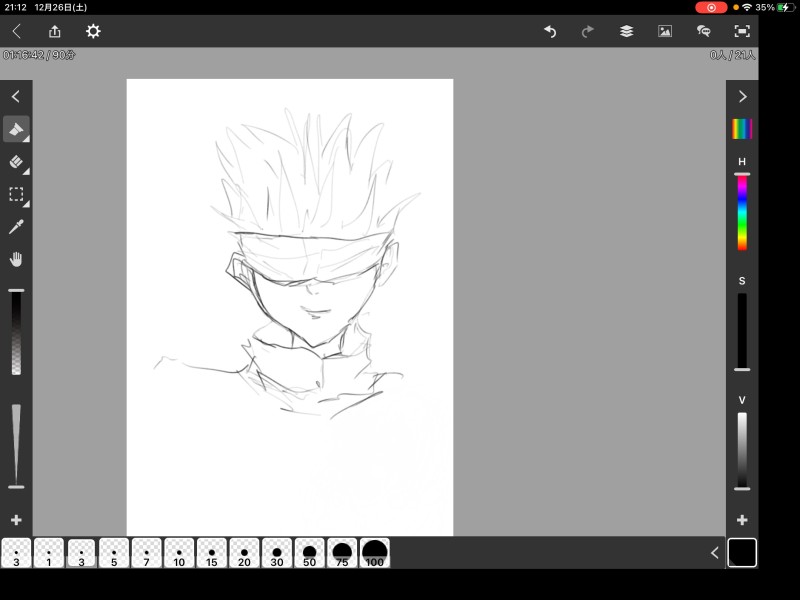Screen dimensions: 800x600
Task: Click the elapsed time '01:16:42 / 90分'
Action: 39,55
